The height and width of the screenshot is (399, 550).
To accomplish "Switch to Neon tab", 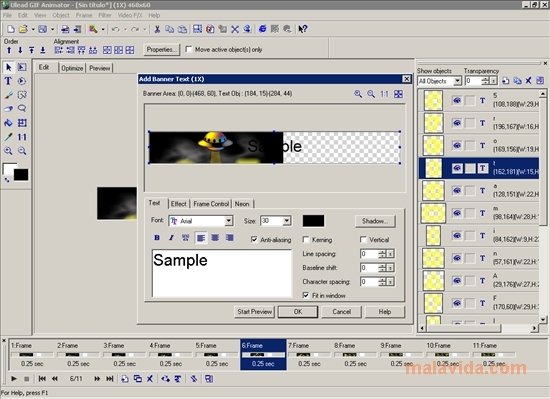I will tap(242, 204).
